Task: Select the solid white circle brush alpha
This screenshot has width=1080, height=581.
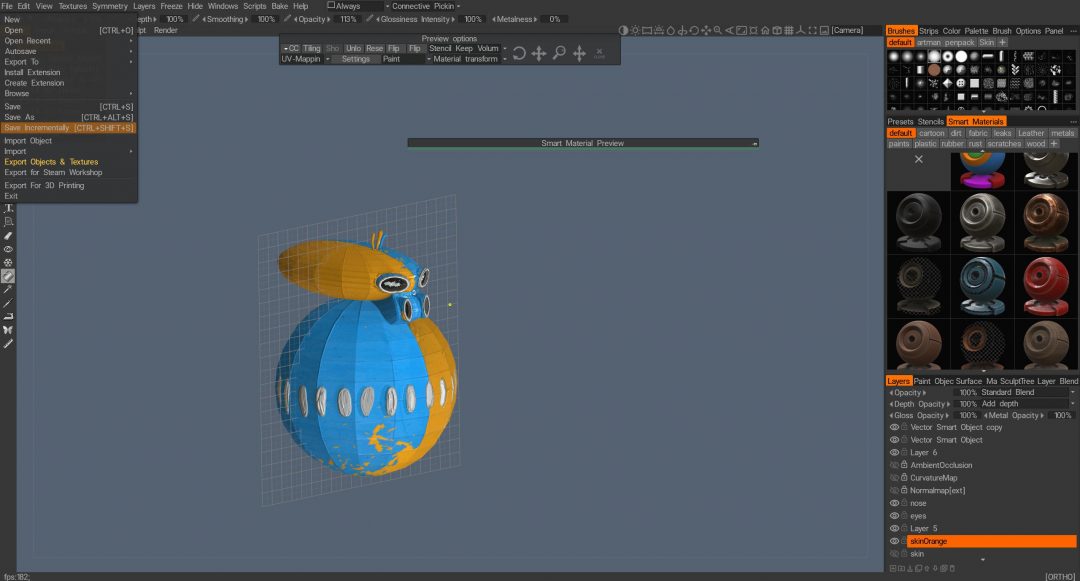Action: (x=961, y=56)
